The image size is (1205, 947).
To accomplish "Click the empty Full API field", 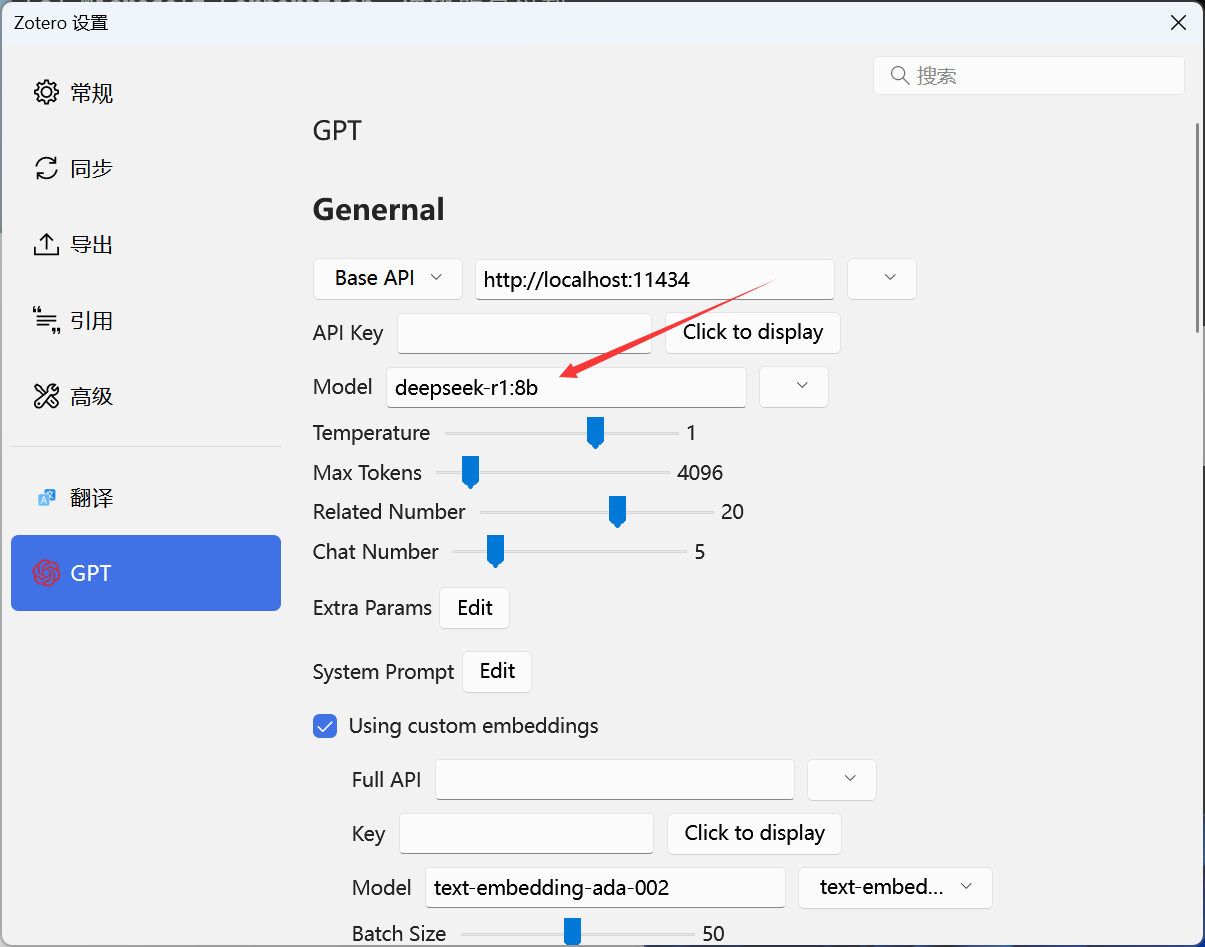I will (615, 780).
